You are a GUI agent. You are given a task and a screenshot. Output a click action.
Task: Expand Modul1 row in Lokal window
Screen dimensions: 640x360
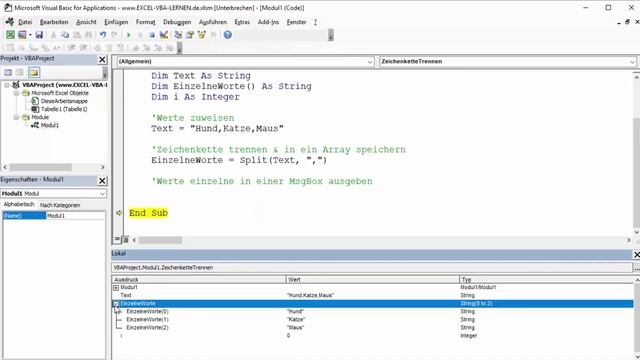click(116, 288)
